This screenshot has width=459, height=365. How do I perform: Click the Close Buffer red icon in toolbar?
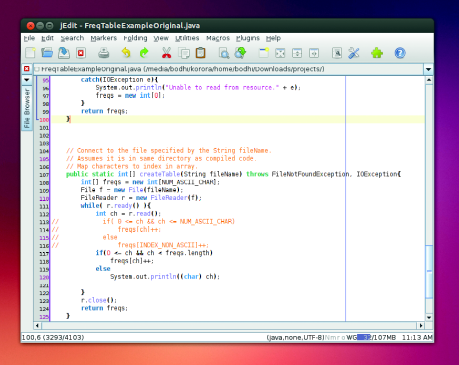(81, 53)
